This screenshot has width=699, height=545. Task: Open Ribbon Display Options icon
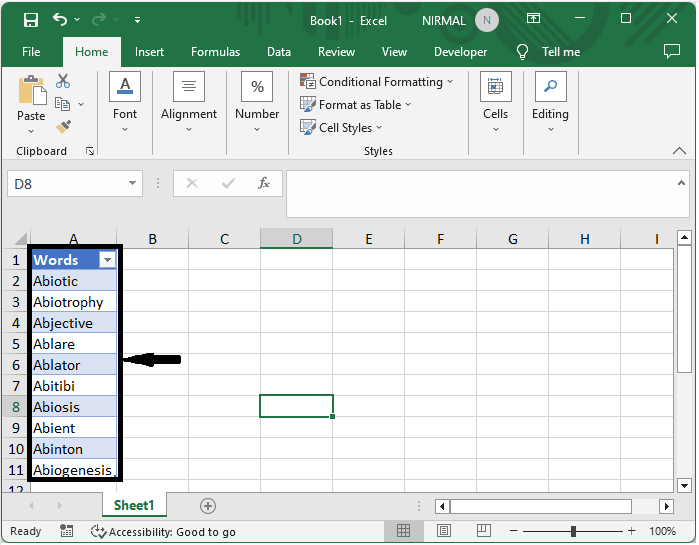(x=533, y=19)
